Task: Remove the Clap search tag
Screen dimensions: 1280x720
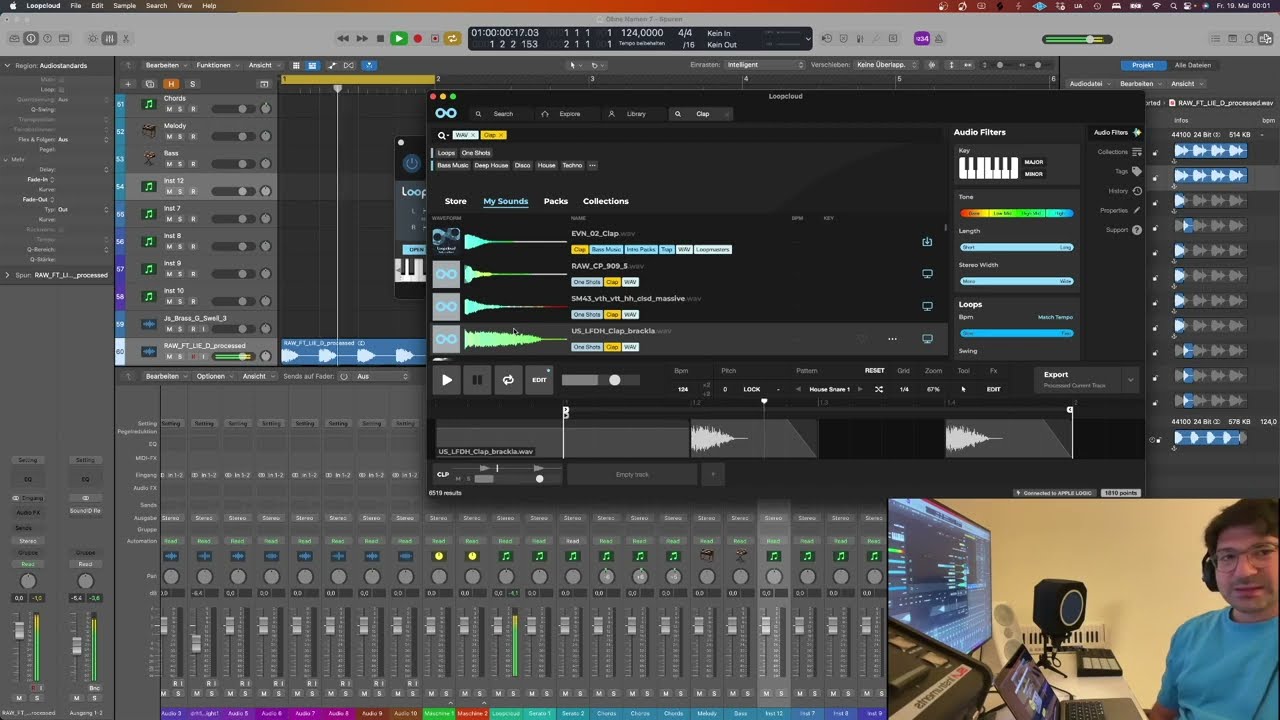Action: pyautogui.click(x=501, y=135)
